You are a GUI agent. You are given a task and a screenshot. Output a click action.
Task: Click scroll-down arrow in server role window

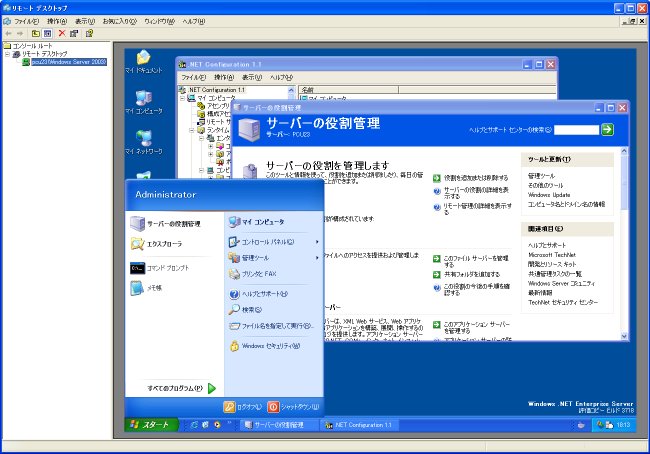(624, 337)
